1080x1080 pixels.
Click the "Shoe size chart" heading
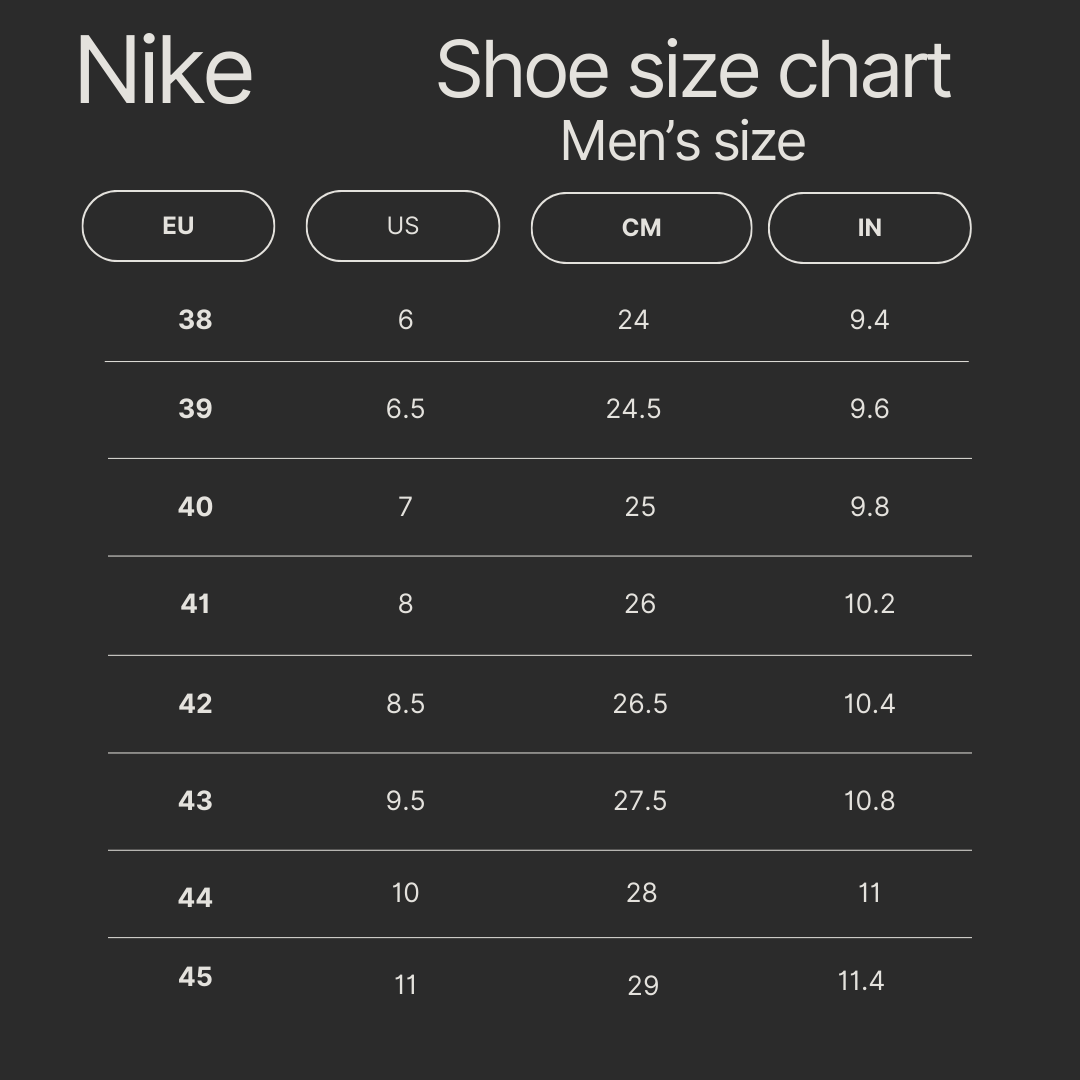click(693, 71)
